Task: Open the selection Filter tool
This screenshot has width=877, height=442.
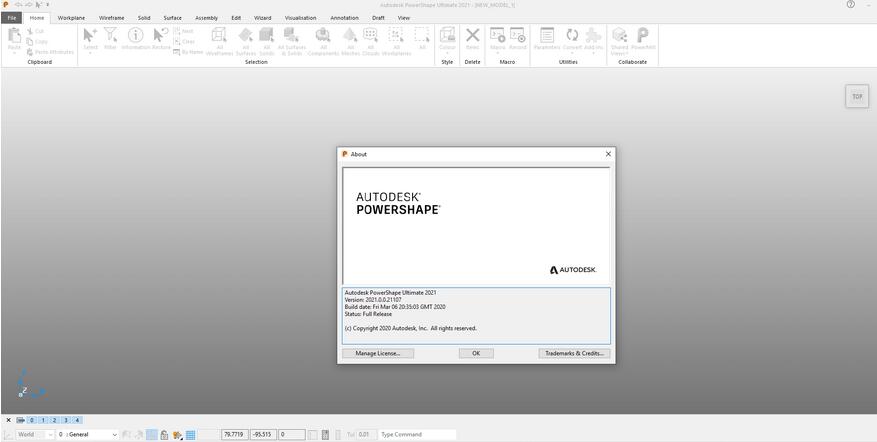Action: (x=111, y=35)
